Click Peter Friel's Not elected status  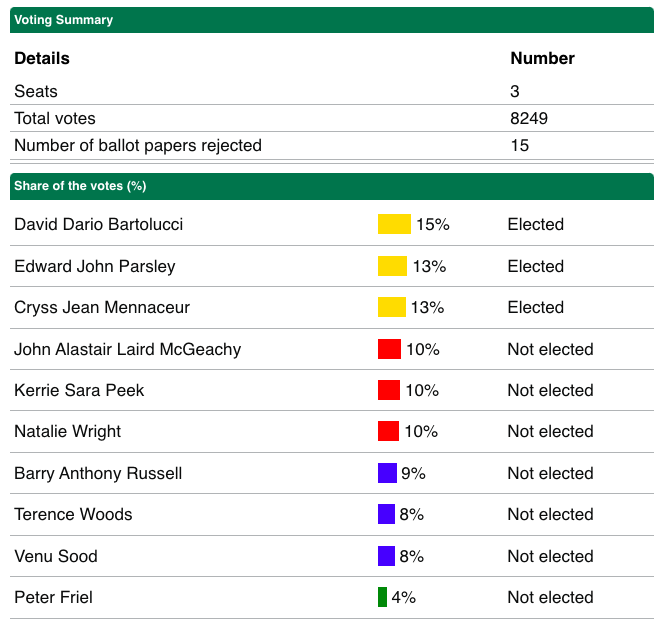[x=550, y=597]
